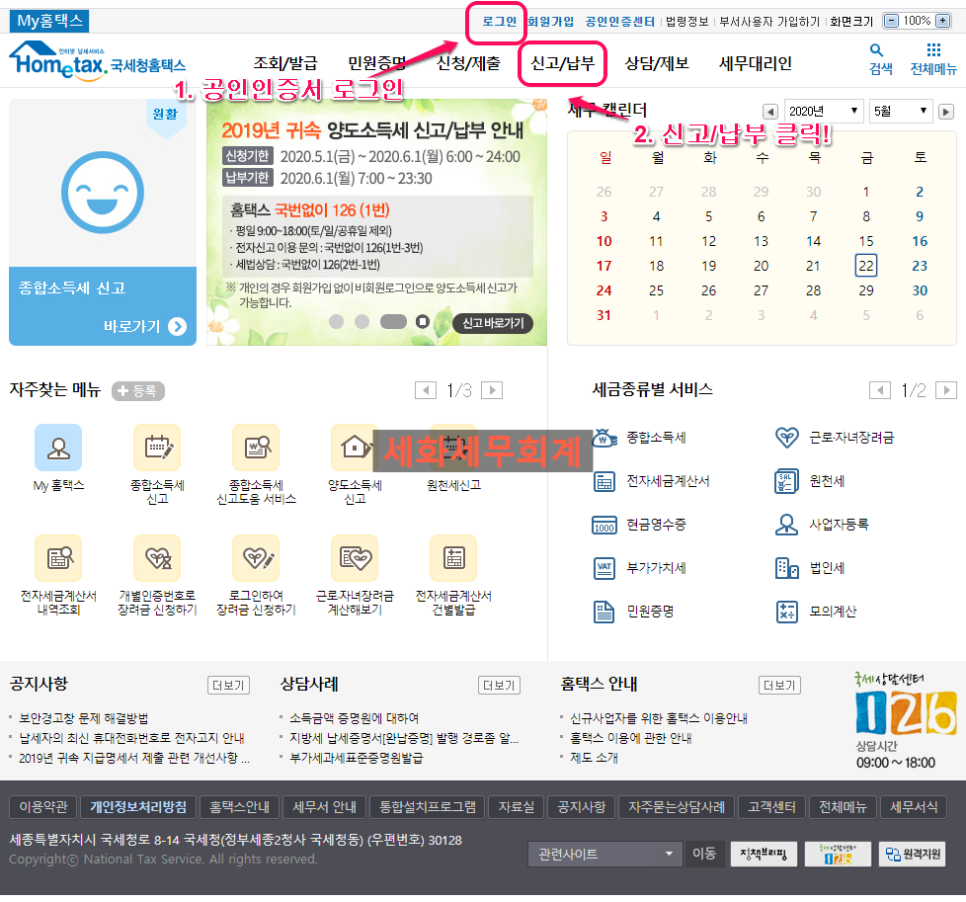Open 양도소득세 신고 house icon
Image resolution: width=966 pixels, height=902 pixels.
coord(354,447)
